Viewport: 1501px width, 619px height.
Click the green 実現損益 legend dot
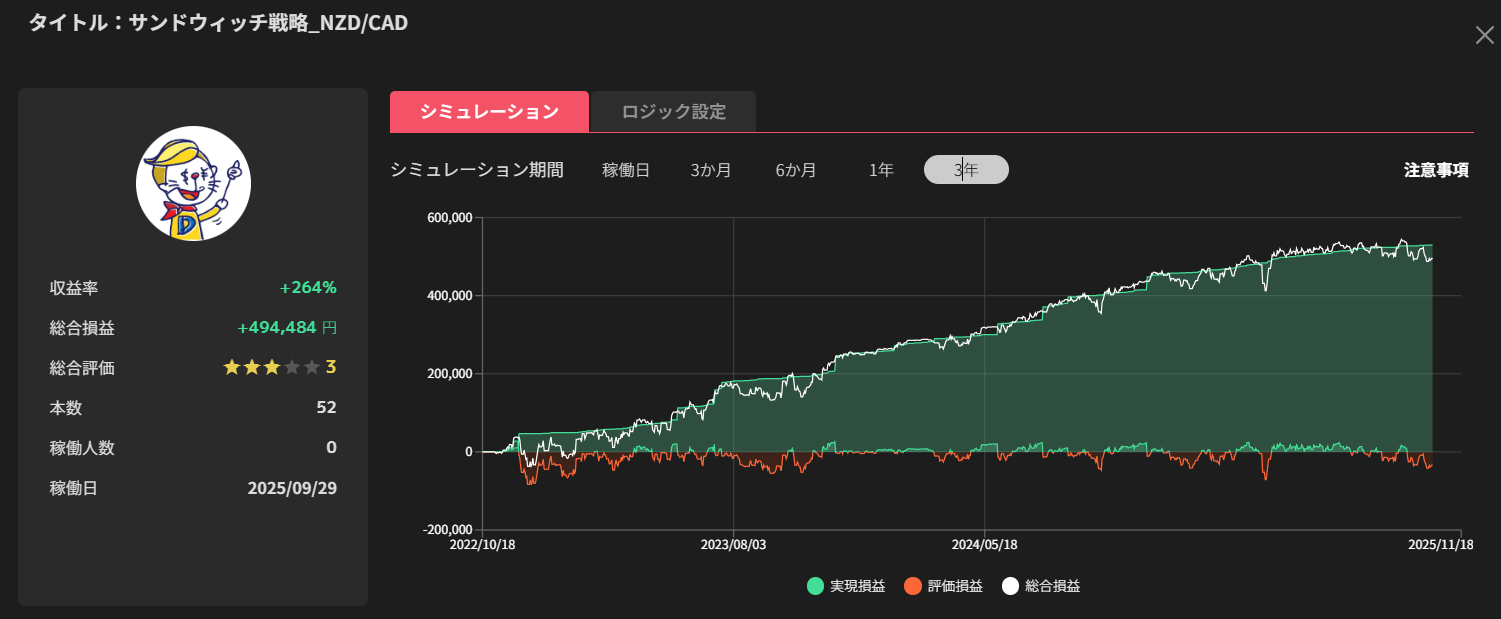pyautogui.click(x=815, y=586)
